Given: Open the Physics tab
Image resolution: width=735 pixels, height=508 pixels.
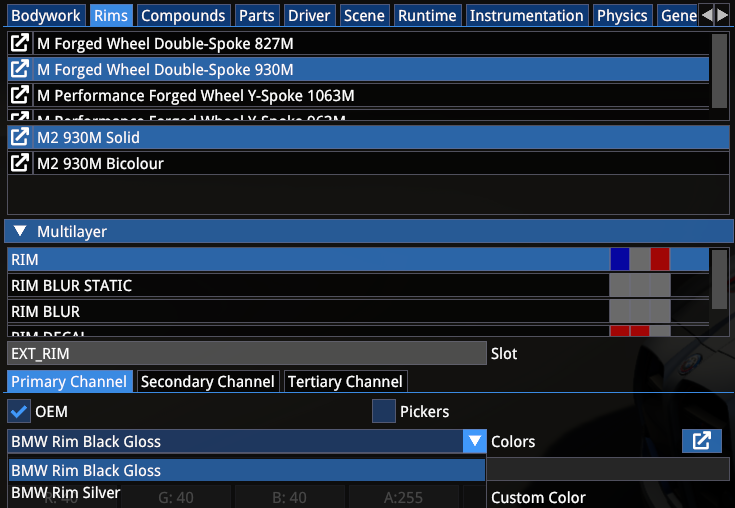Looking at the screenshot, I should (x=622, y=15).
